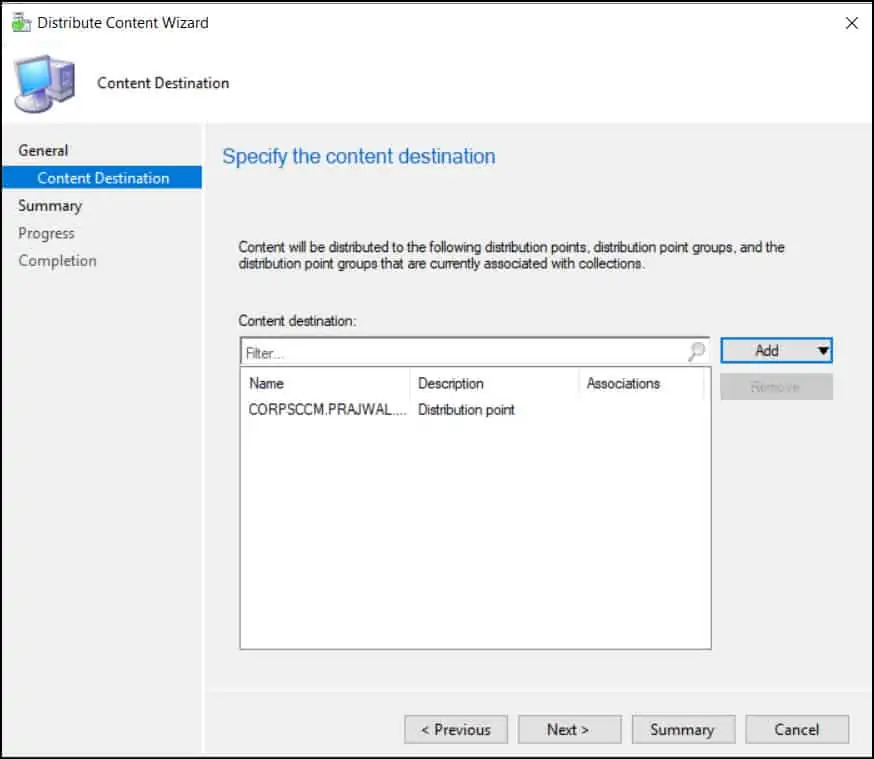Viewport: 874px width, 759px height.
Task: Open the Summary step in sidebar
Action: [x=50, y=206]
